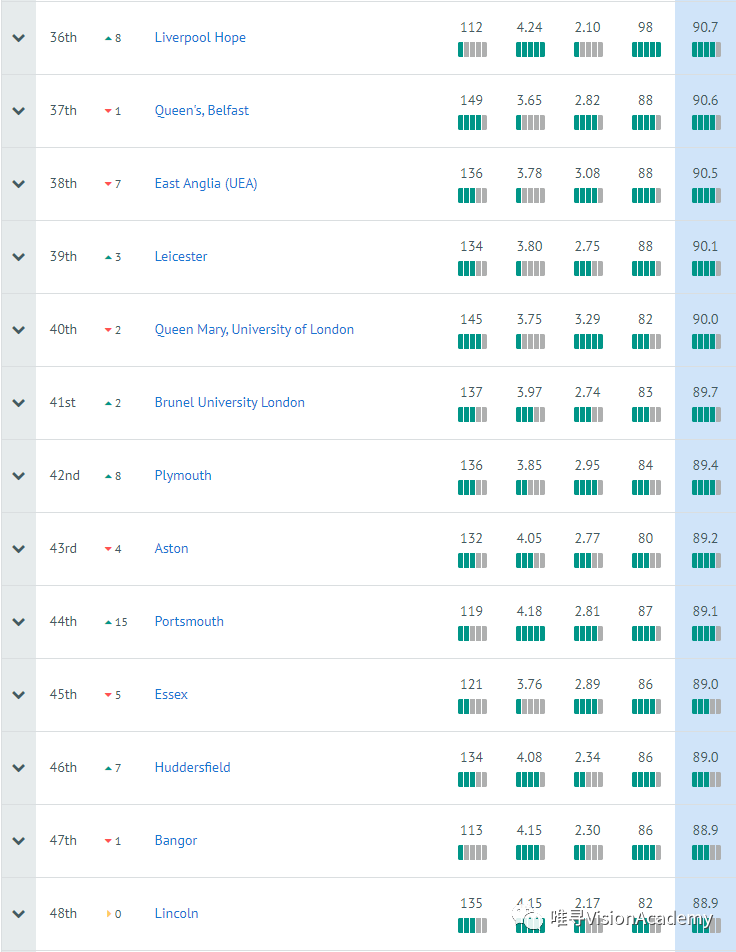Viewport: 736px width, 952px height.
Task: Click the 90.6 total score for Queen's, Belfast
Action: click(x=706, y=100)
